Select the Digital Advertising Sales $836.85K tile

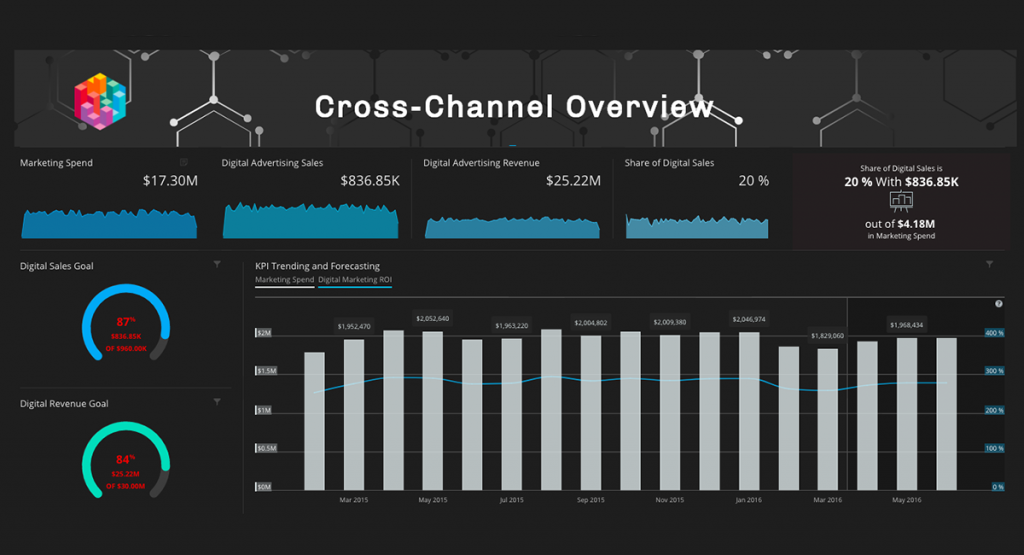click(310, 198)
